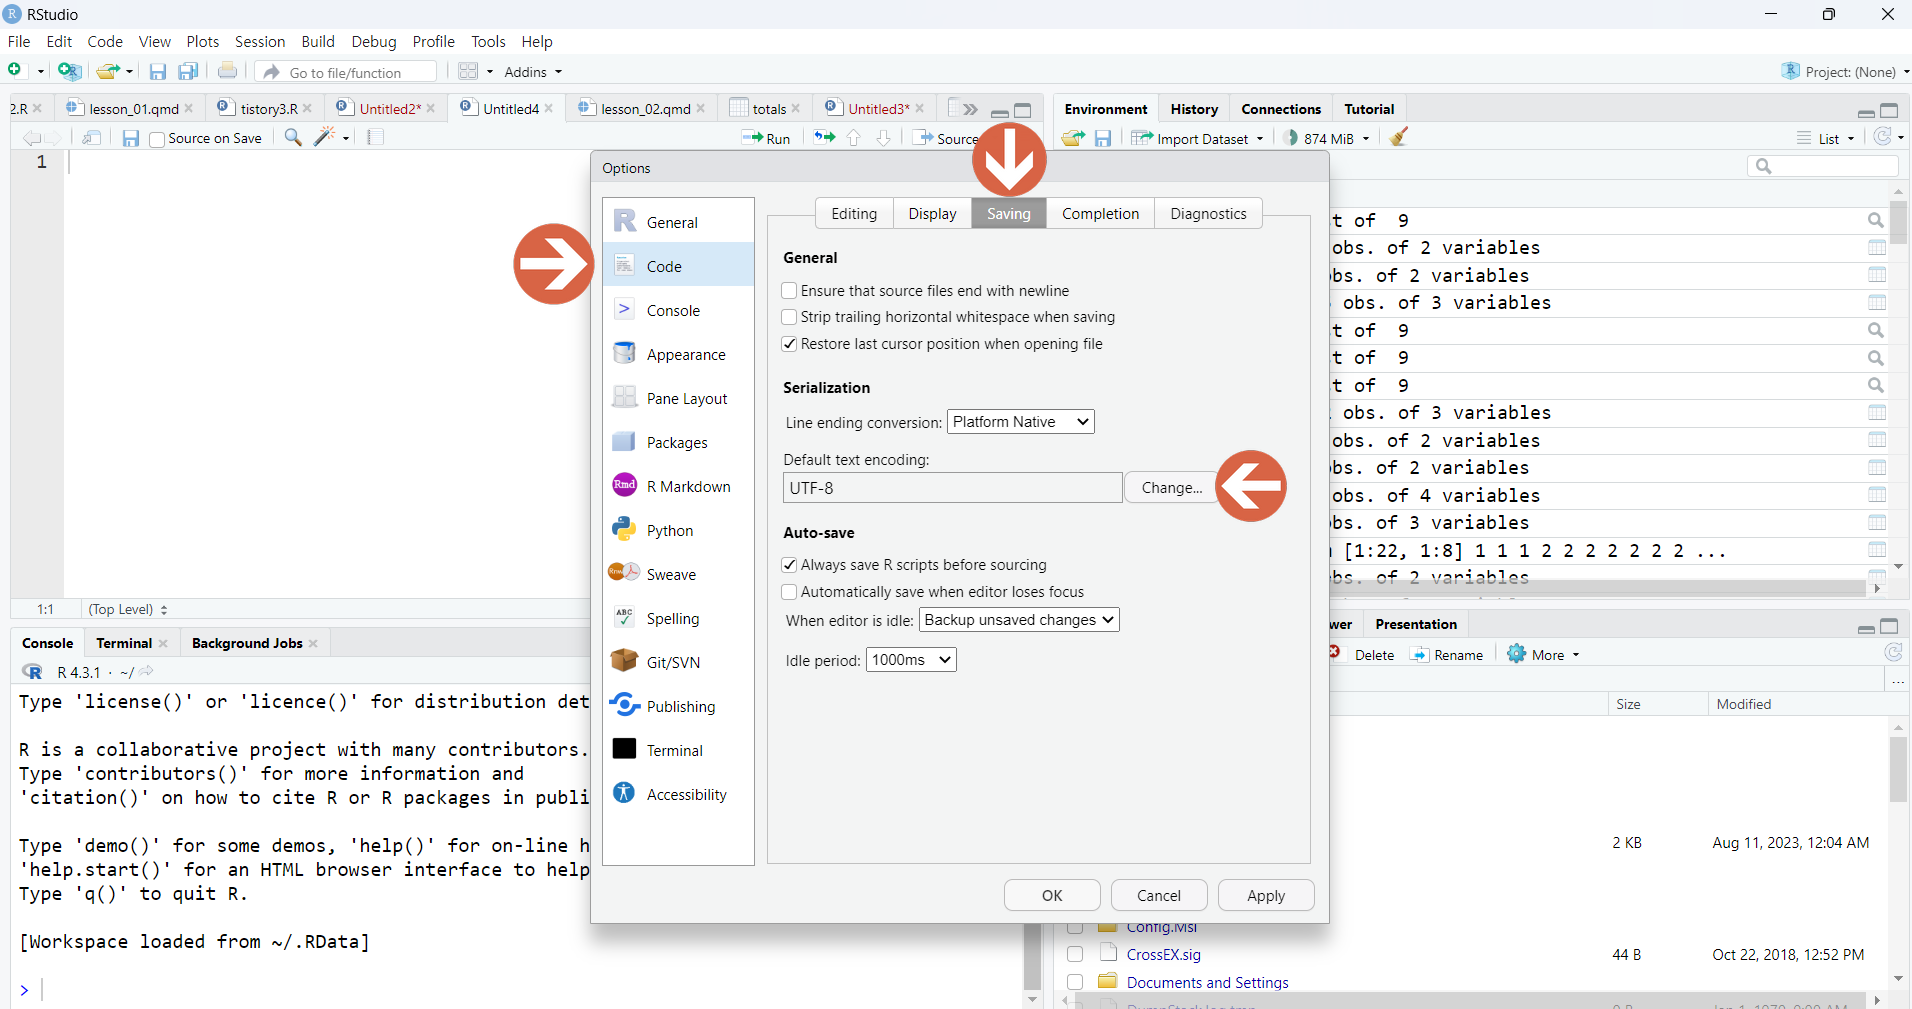This screenshot has width=1912, height=1009.
Task: Click OK in the Options dialog
Action: tap(1052, 895)
